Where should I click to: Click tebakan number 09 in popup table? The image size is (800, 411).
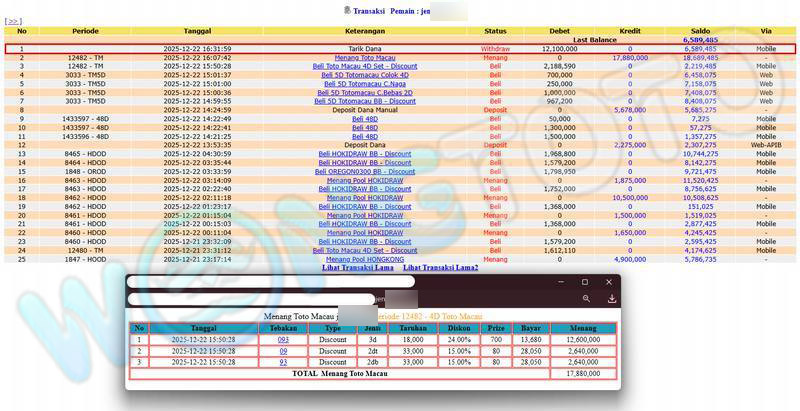tap(283, 351)
